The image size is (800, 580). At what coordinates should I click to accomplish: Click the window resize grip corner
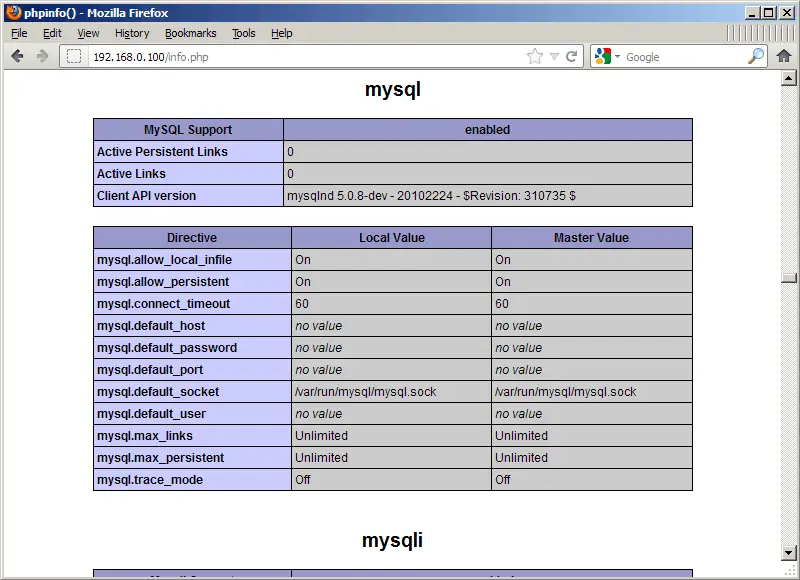tap(789, 569)
